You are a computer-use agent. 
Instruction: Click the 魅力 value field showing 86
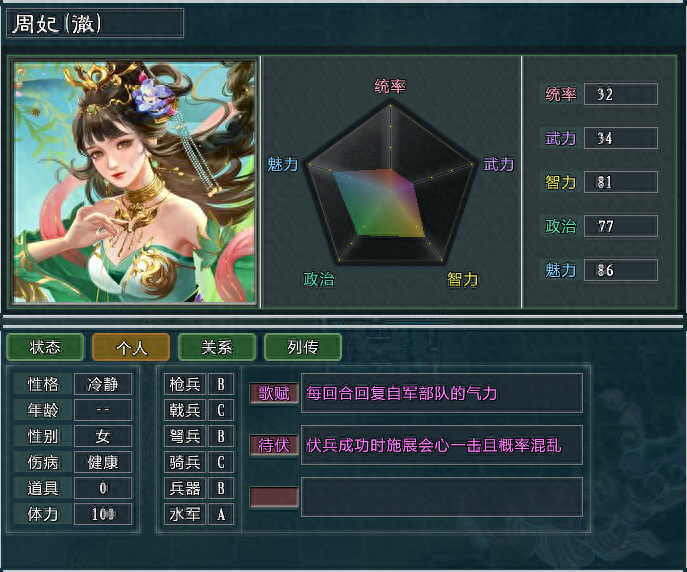(621, 270)
